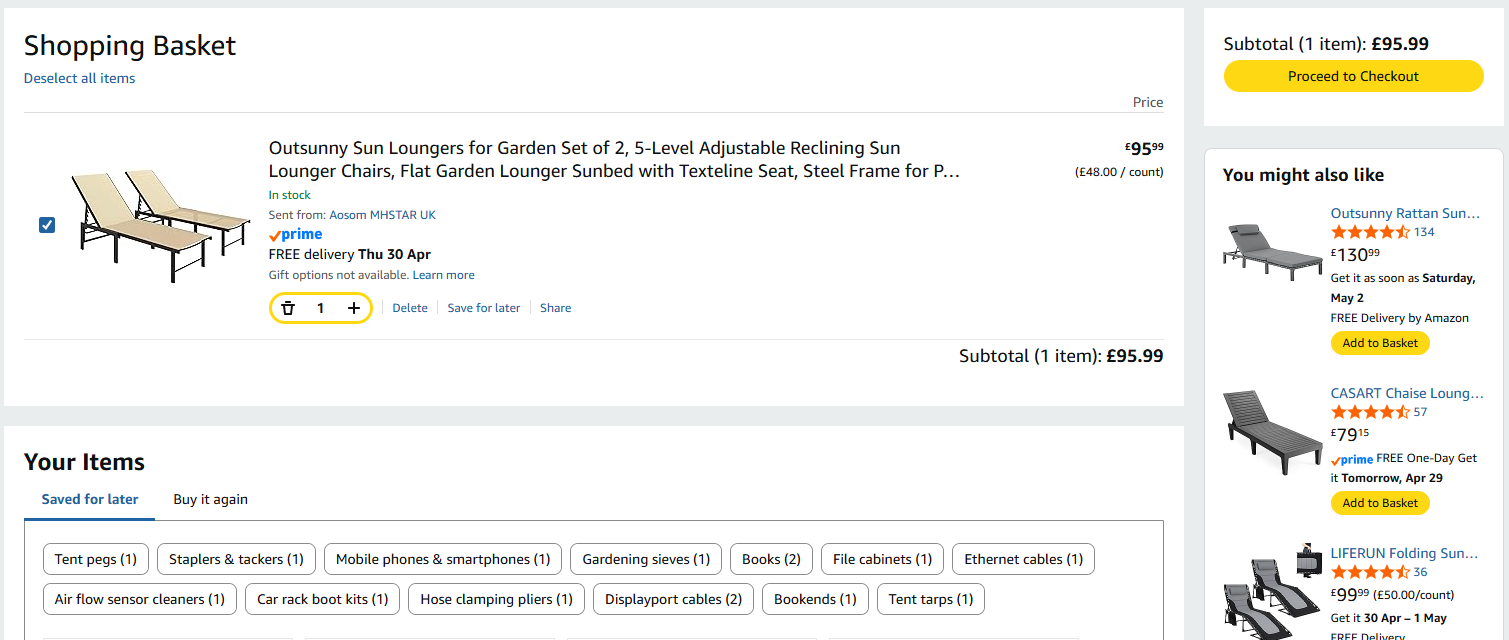Uncheck the Outsunny Sun Loungers item checkbox
1509x640 pixels.
point(47,225)
